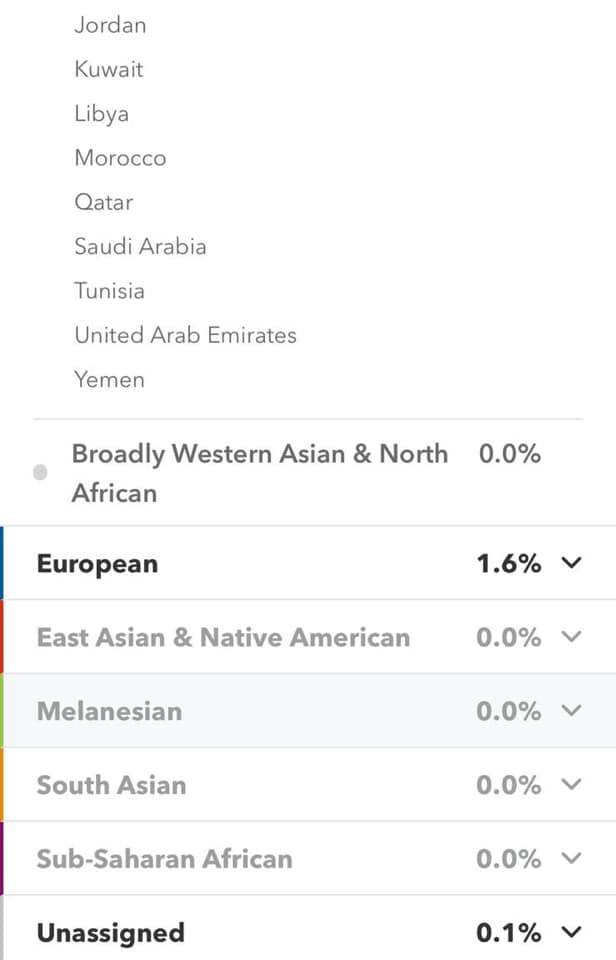Expand the Melanesian row chevron
This screenshot has height=960, width=616.
(x=571, y=711)
